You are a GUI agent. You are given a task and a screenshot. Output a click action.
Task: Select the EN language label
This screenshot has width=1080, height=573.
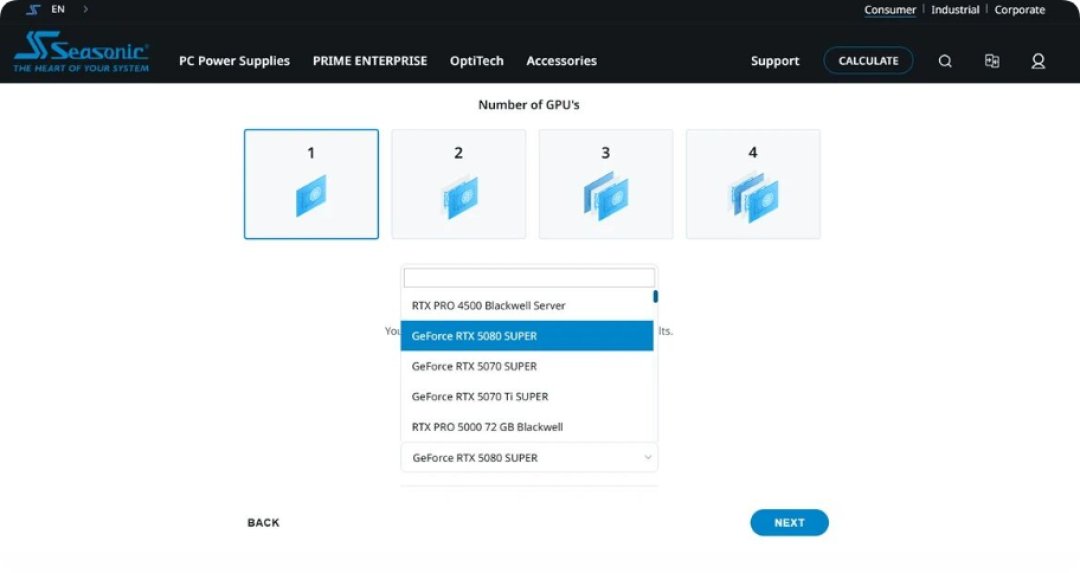(58, 10)
